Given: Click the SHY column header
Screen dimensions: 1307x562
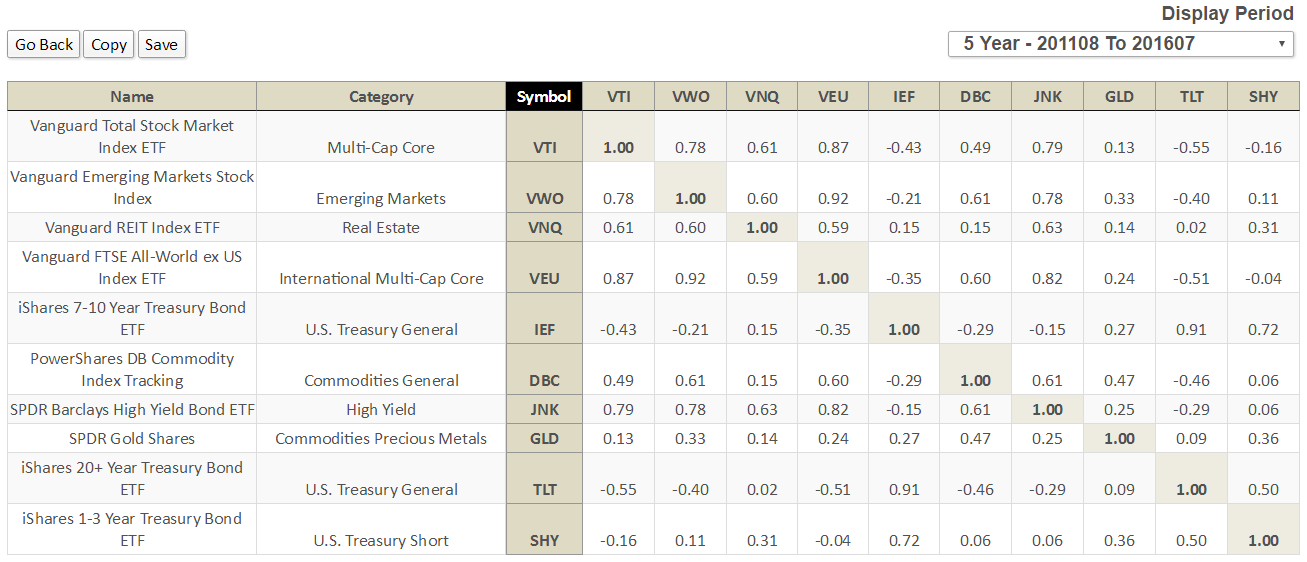Looking at the screenshot, I should 1263,97.
